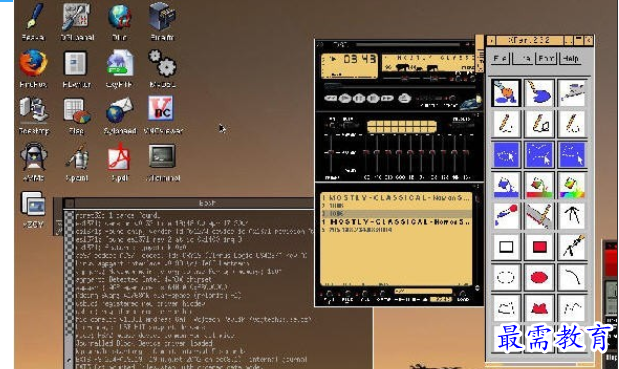Click the first band slider in XMMS equalizer
The image size is (619, 369).
(366, 153)
